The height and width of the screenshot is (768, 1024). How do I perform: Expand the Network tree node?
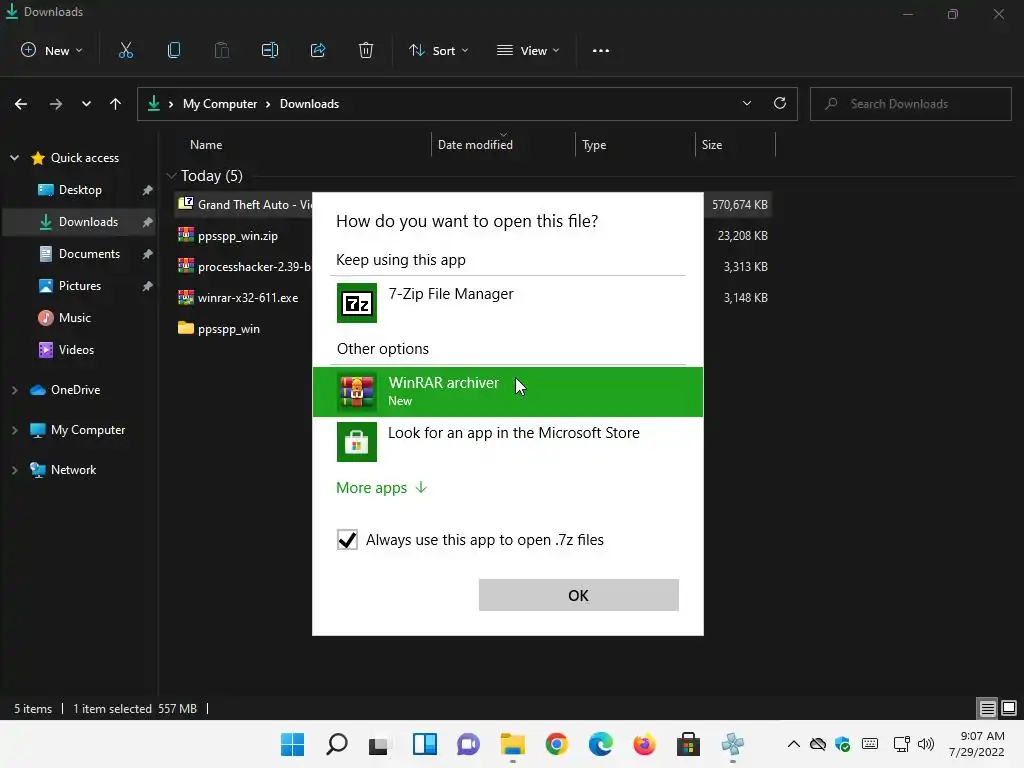tap(14, 470)
